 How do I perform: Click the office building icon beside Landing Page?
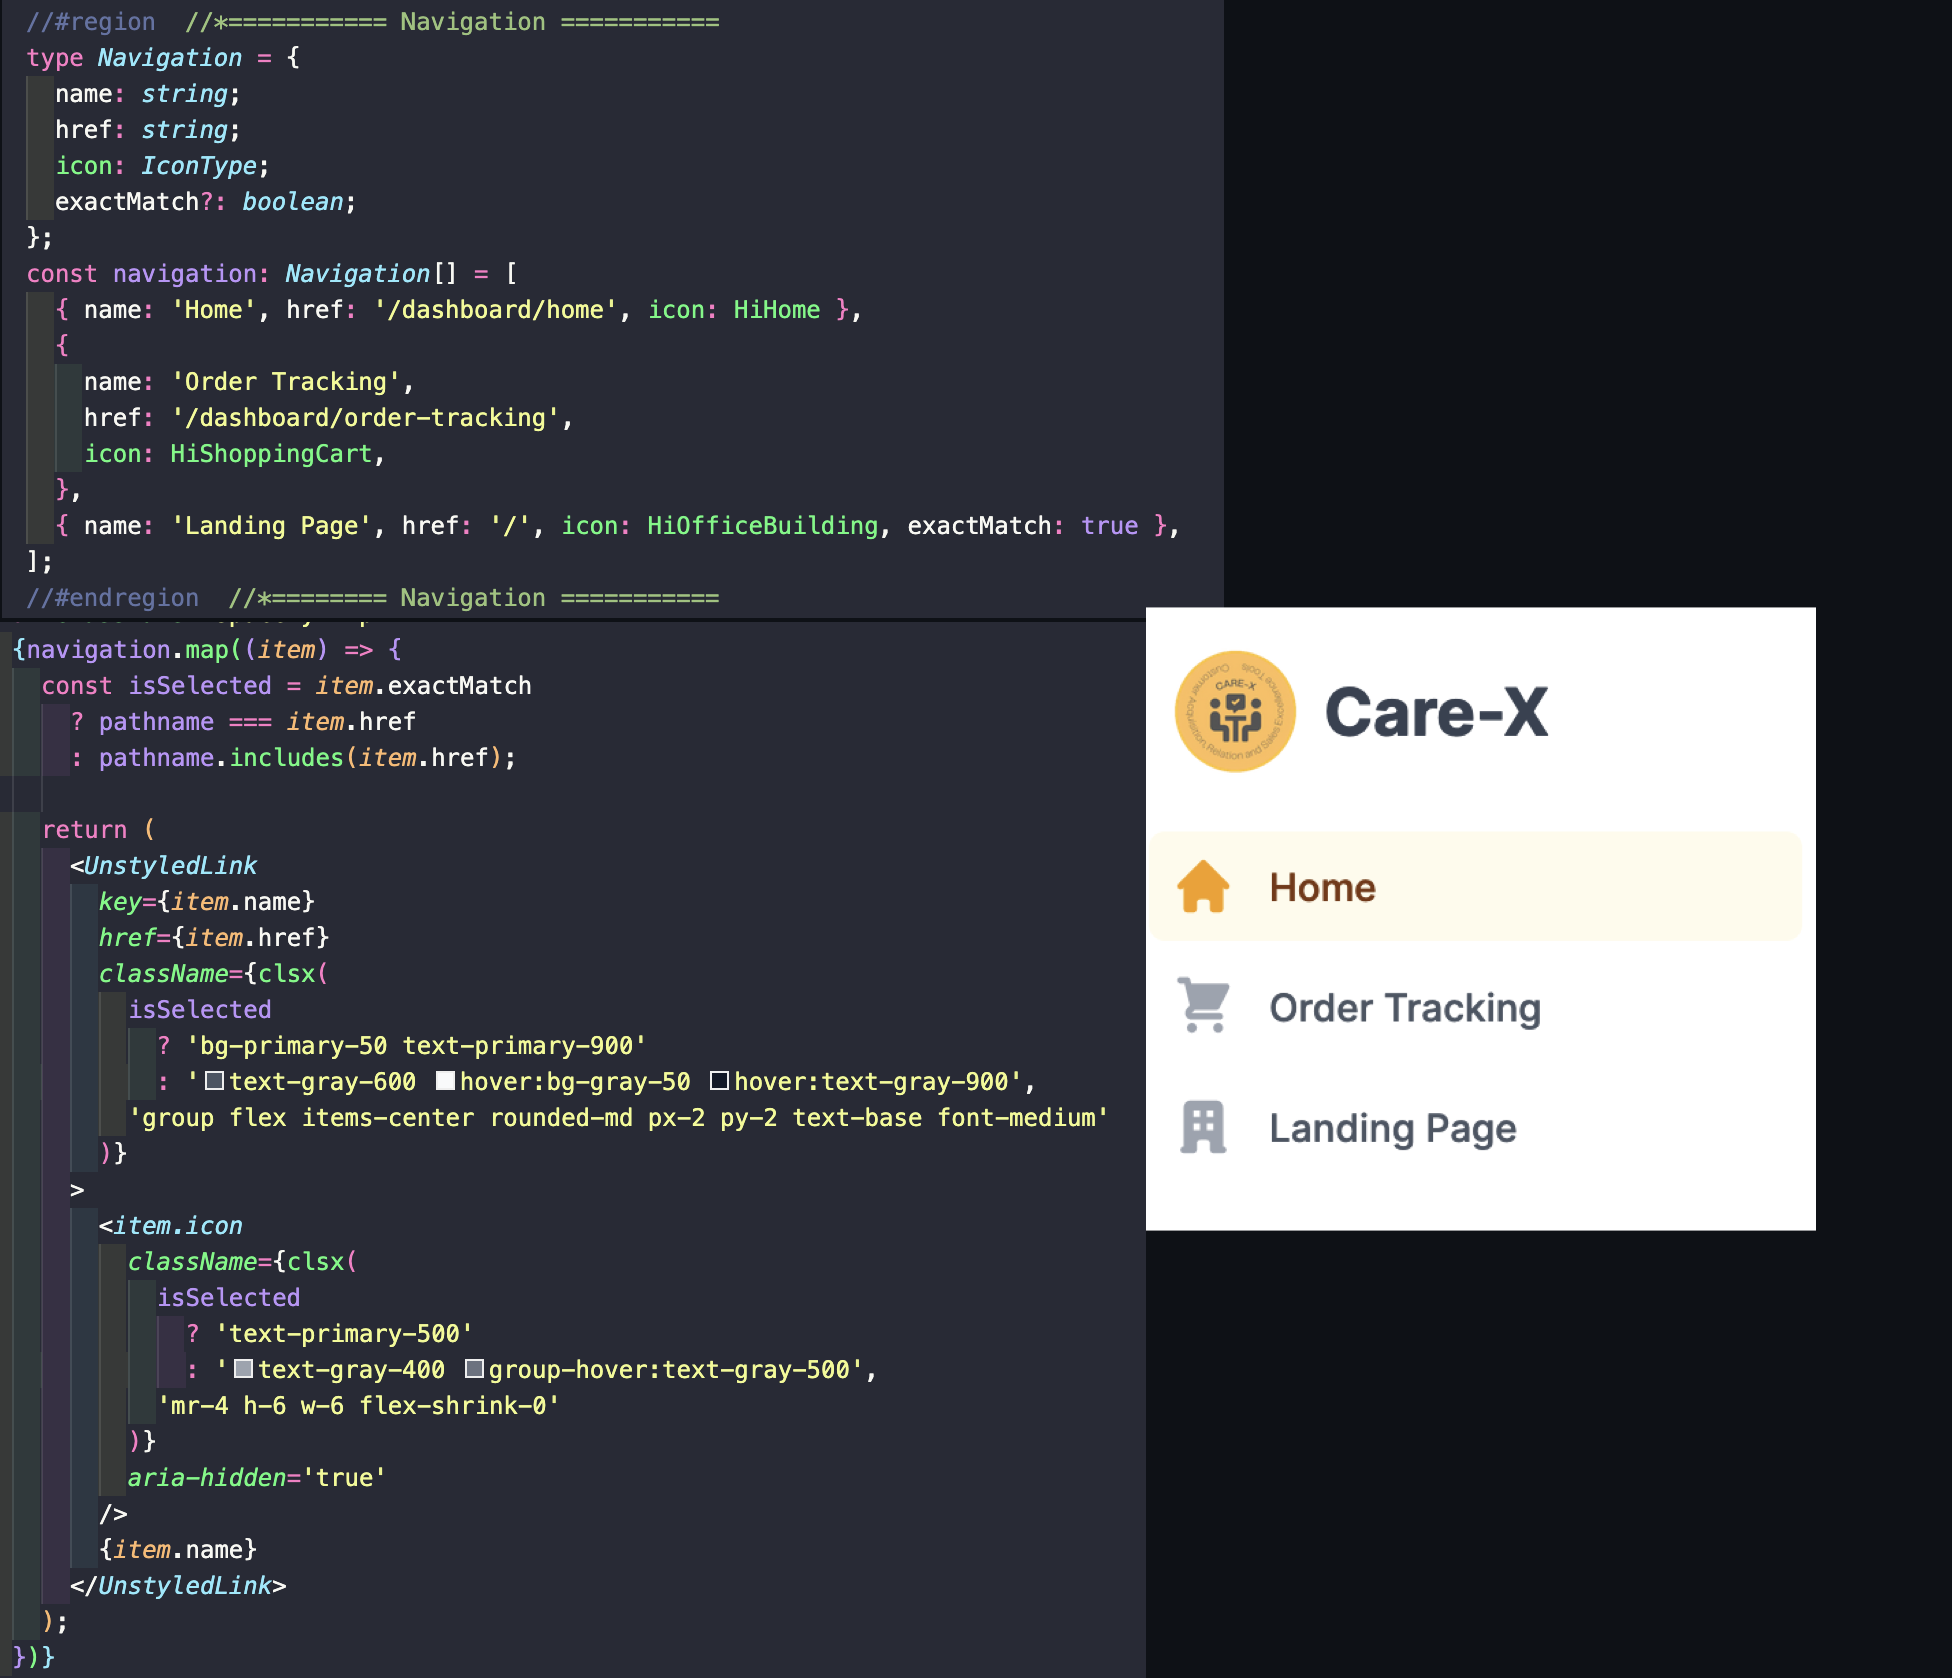coord(1203,1127)
